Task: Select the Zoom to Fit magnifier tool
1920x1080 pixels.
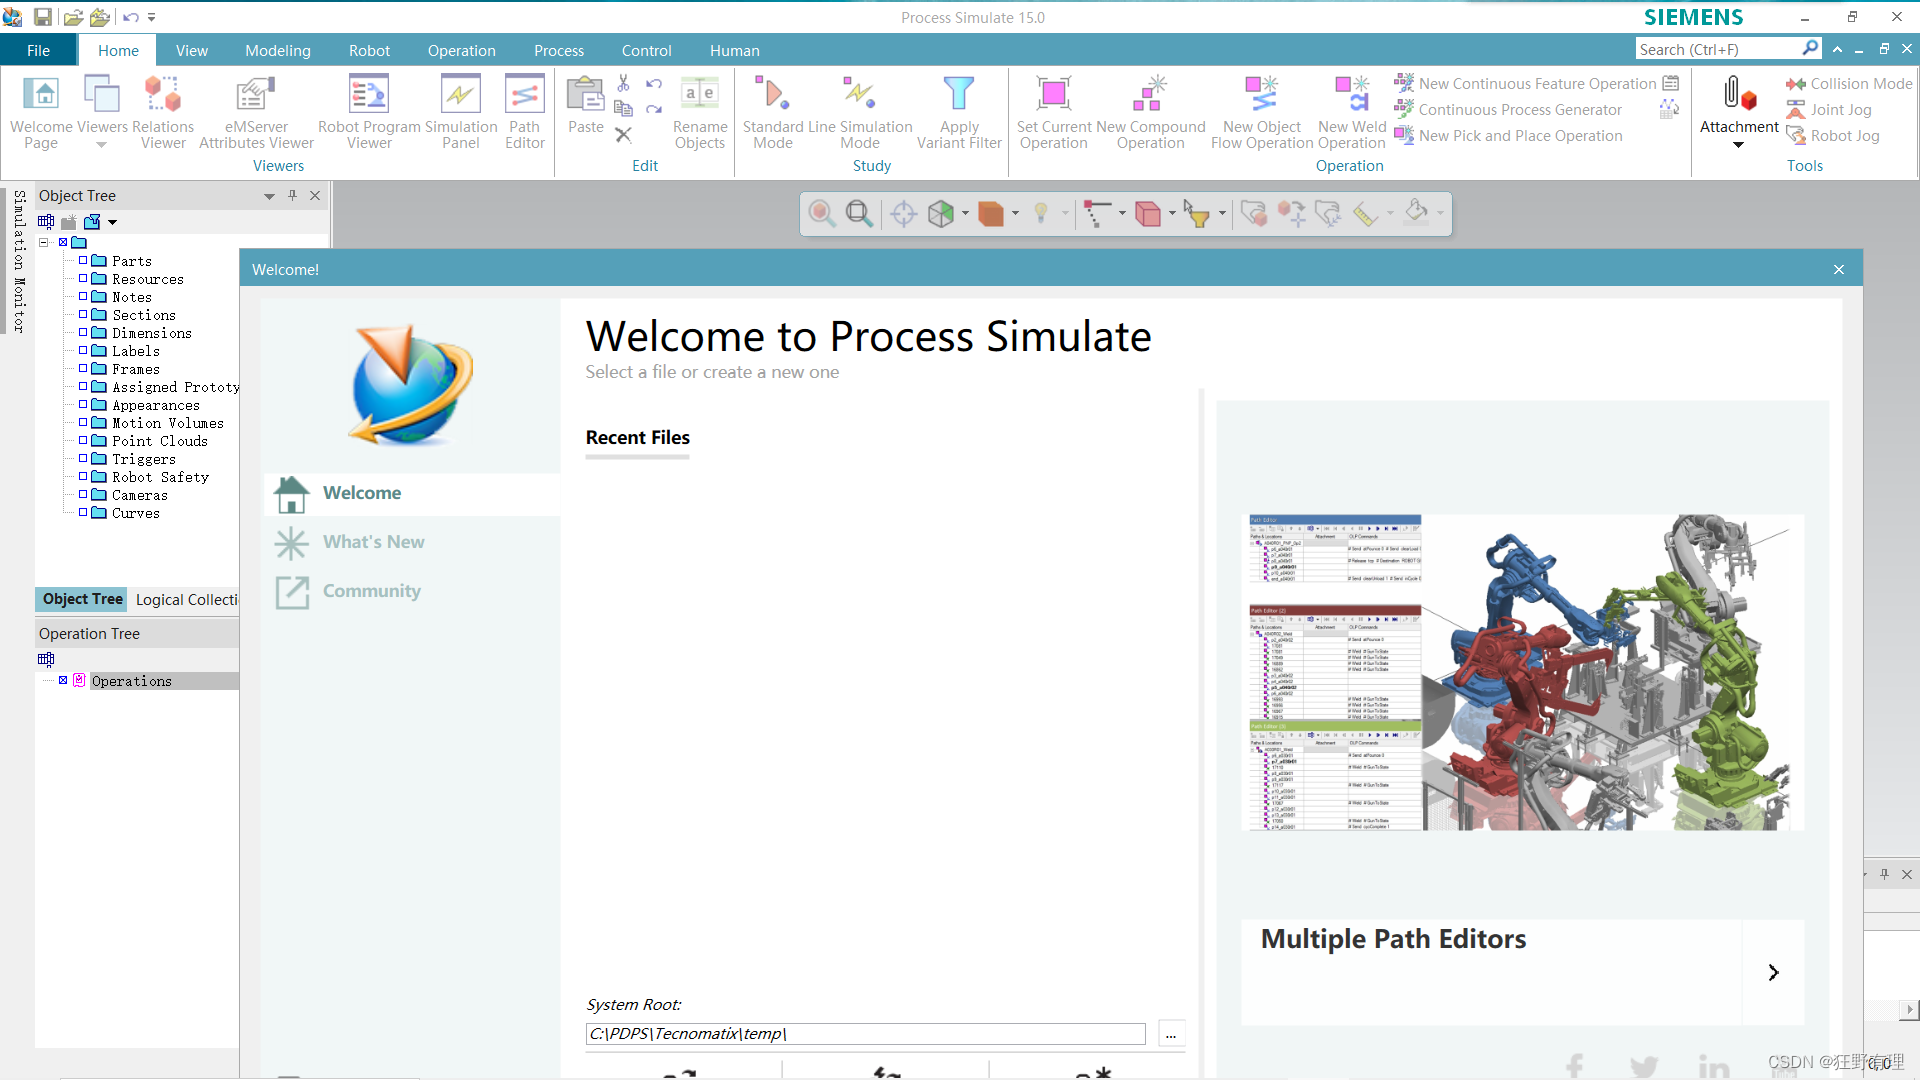Action: 858,213
